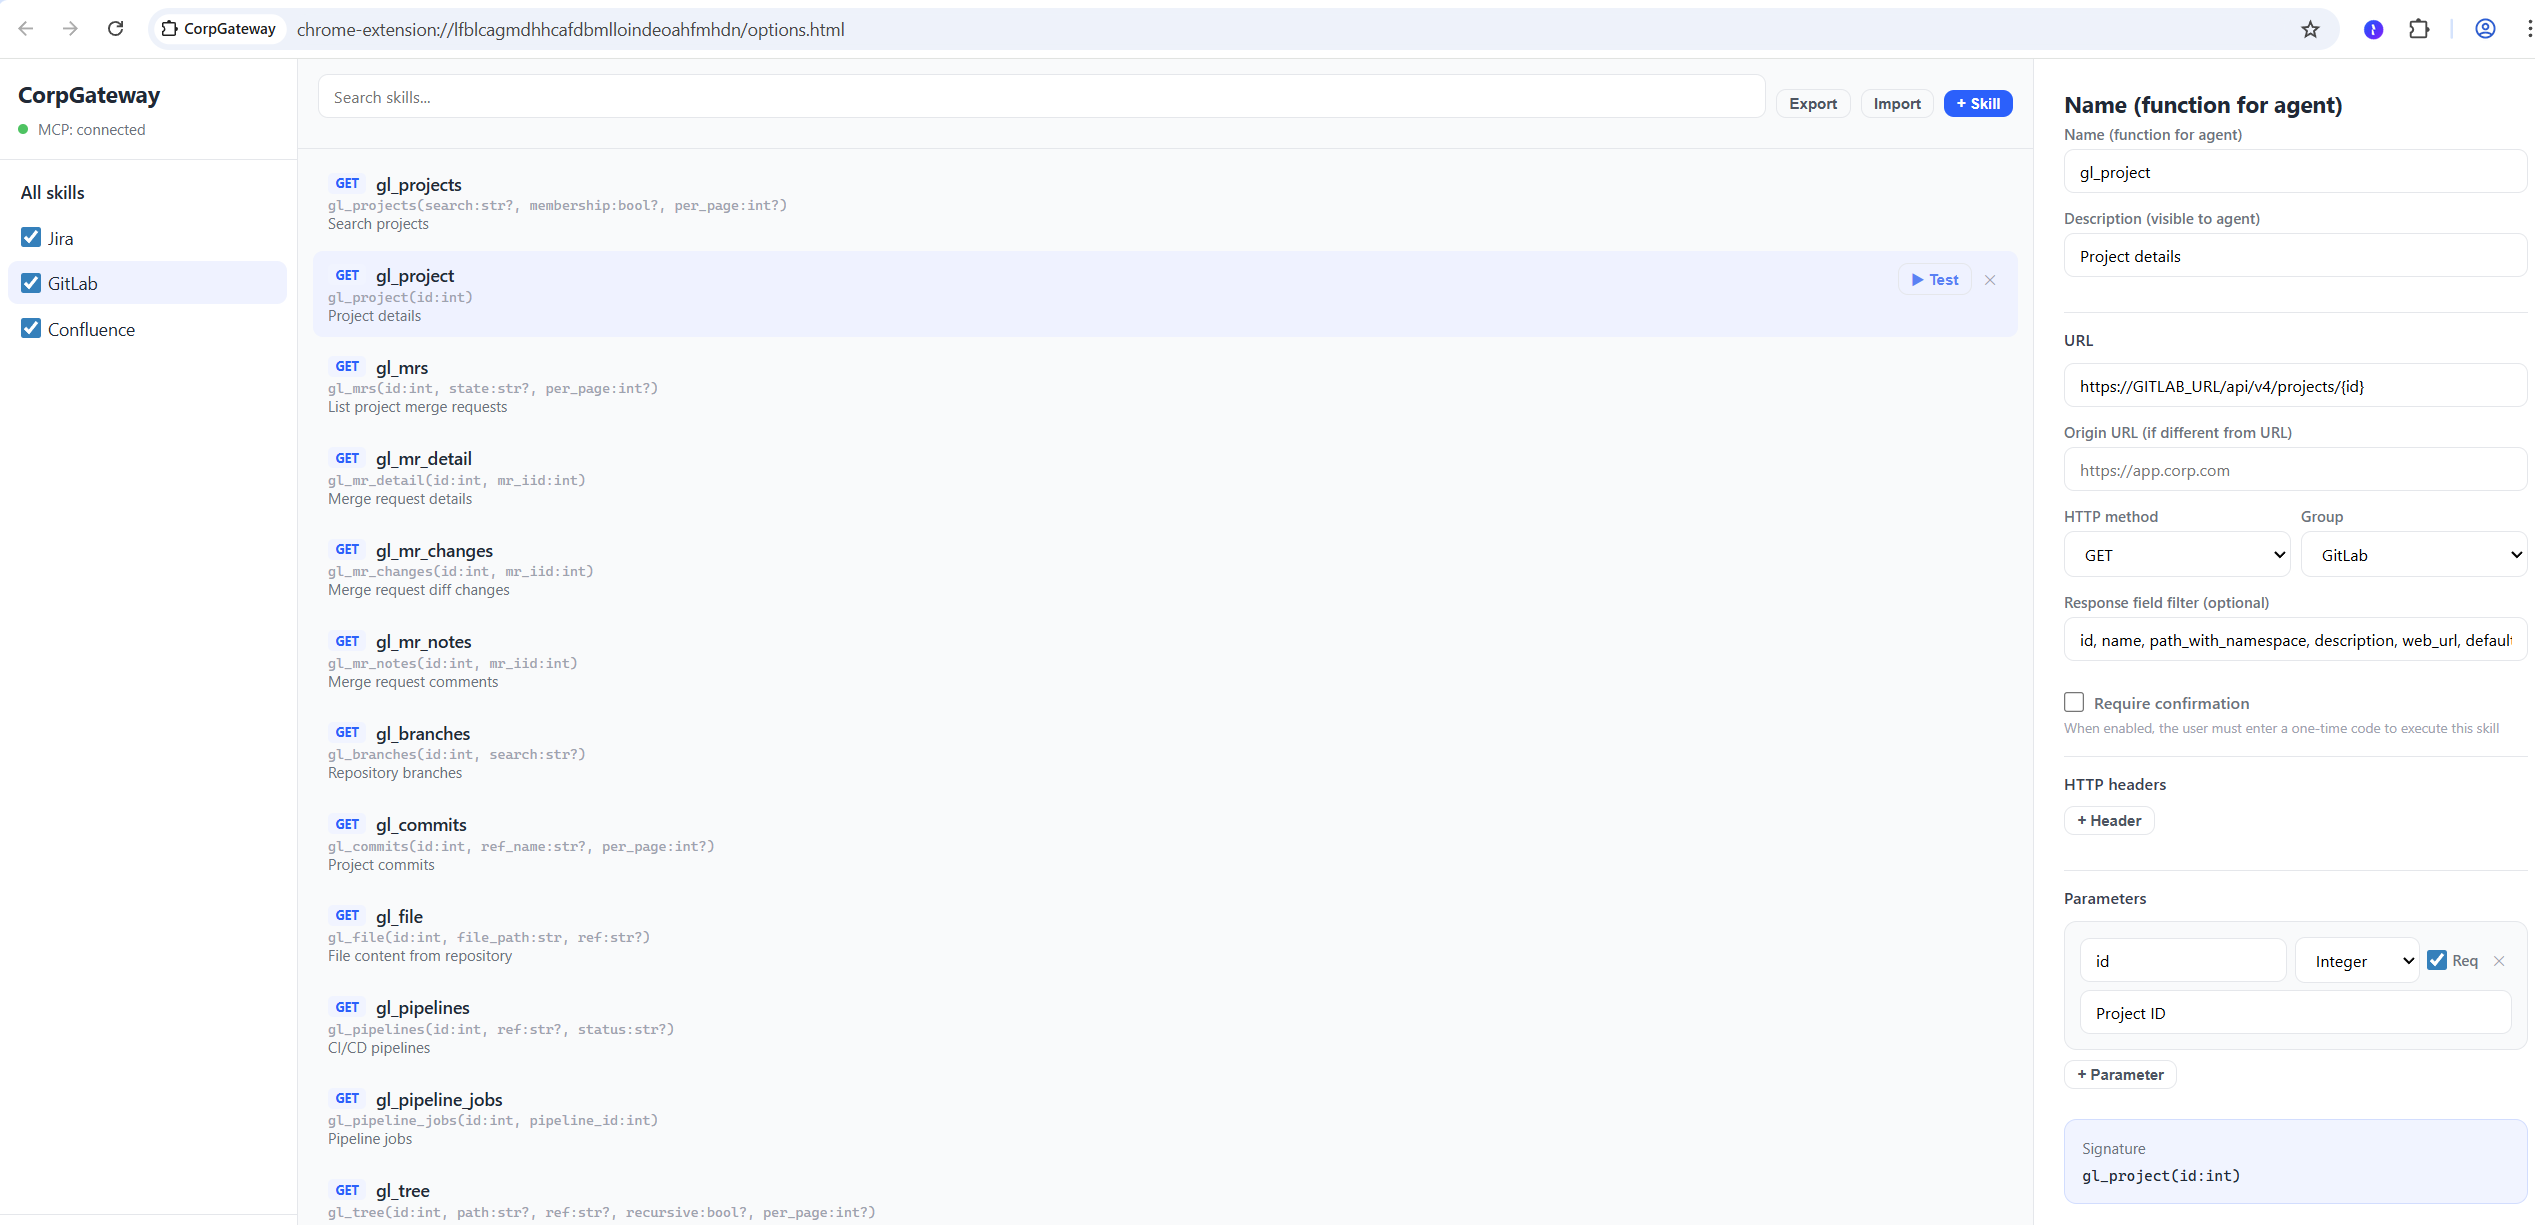Viewport: 2535px width, 1225px height.
Task: Select the Confluence group label in sidebar
Action: click(91, 330)
